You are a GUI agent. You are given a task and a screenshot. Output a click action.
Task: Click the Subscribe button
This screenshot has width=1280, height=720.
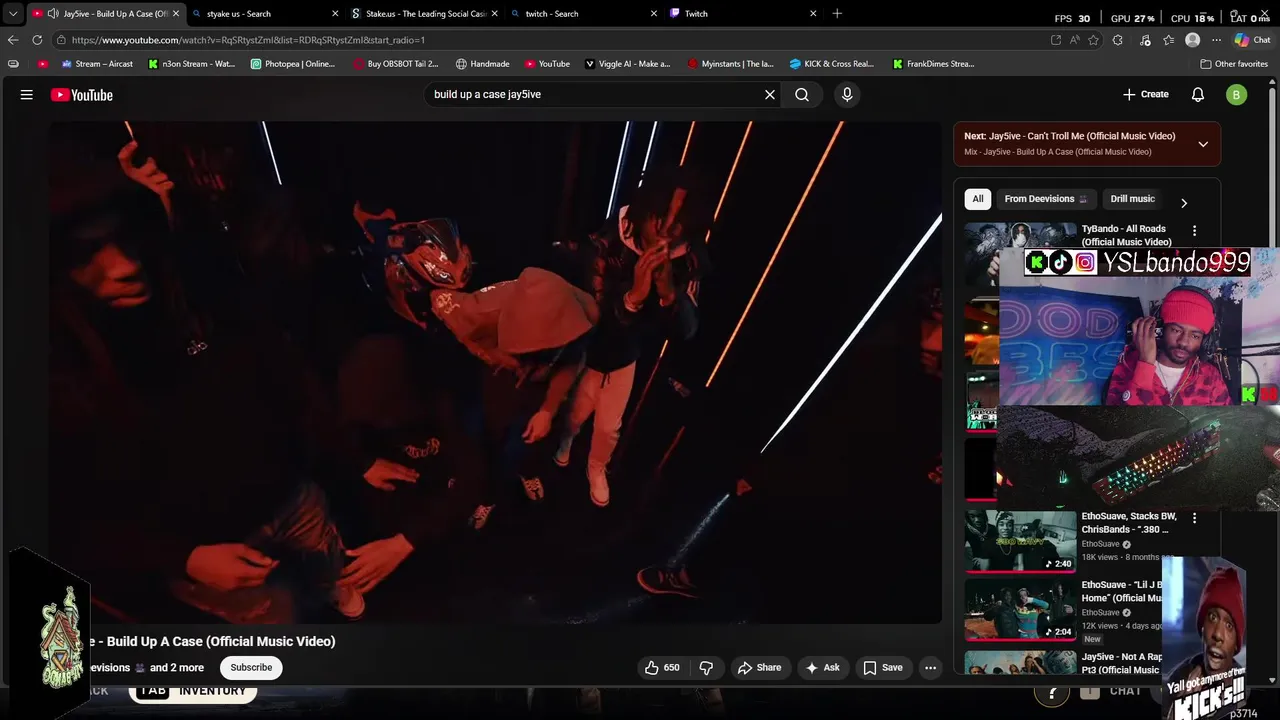251,667
